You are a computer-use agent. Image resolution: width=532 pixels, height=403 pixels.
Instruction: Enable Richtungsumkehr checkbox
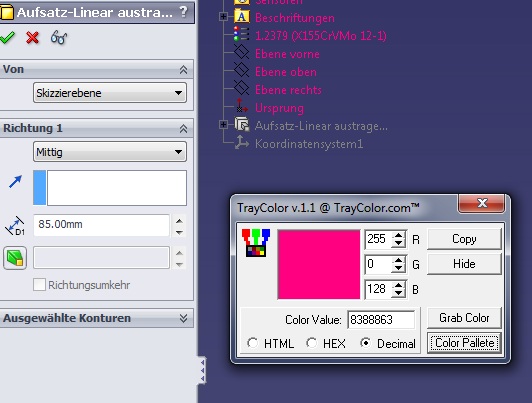pyautogui.click(x=39, y=285)
